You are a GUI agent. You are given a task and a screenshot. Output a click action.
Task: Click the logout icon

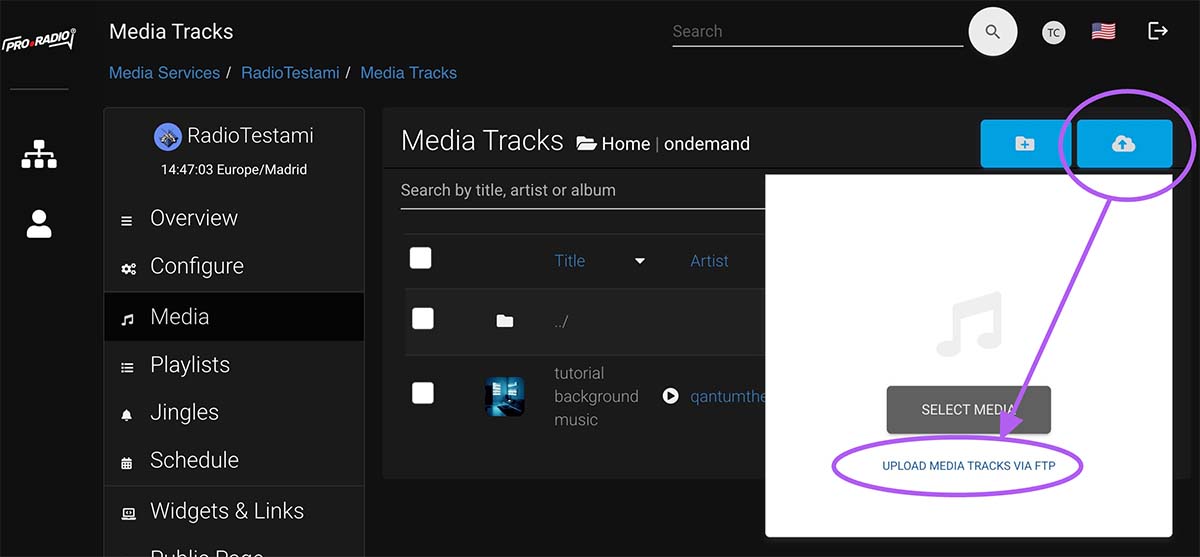pos(1158,31)
